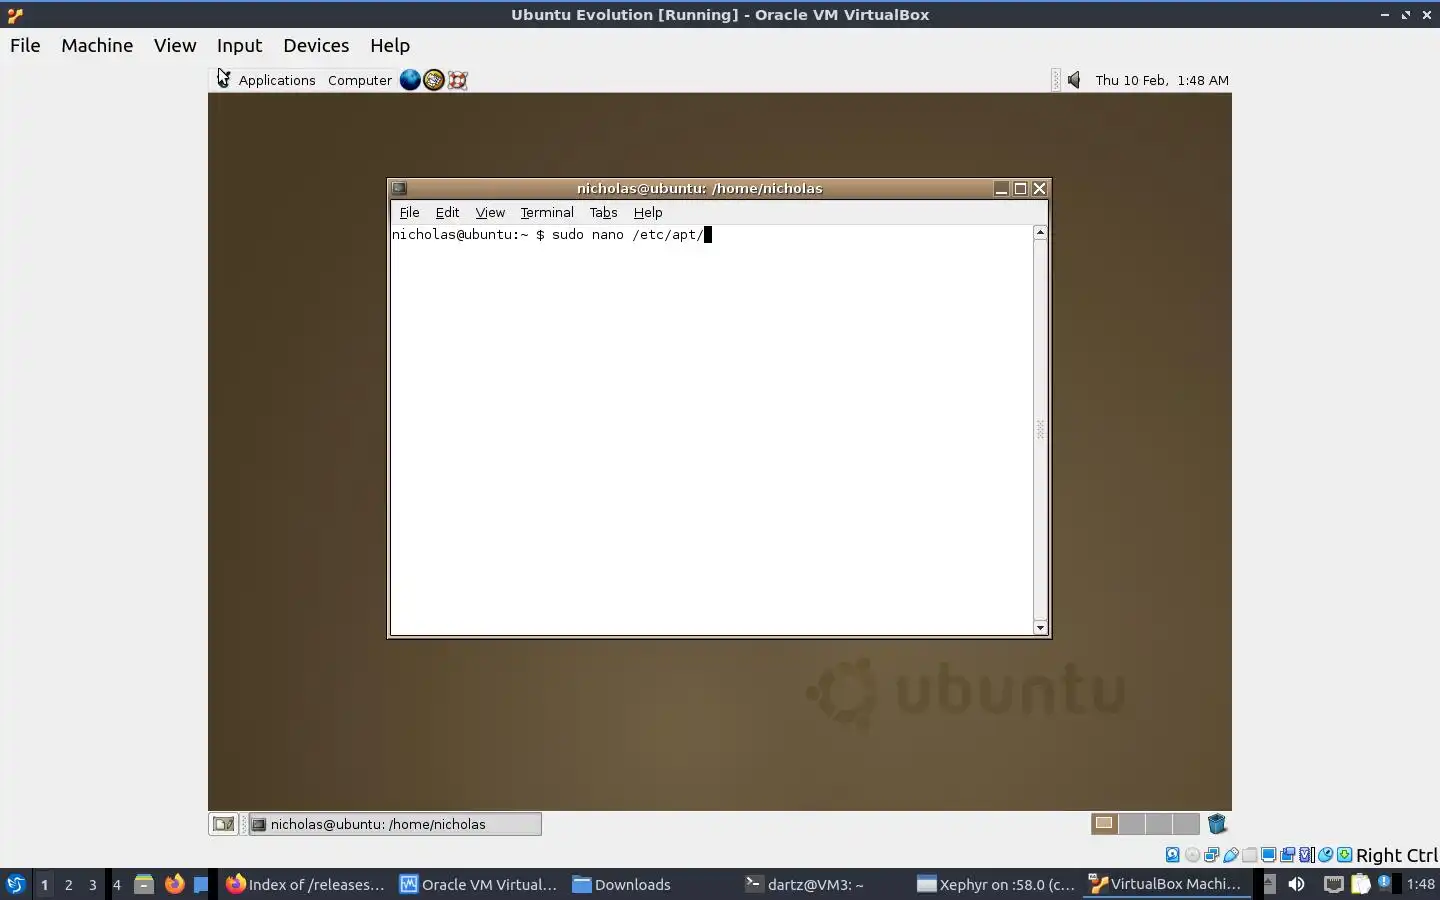This screenshot has width=1440, height=900.
Task: Open the Firefox globe launcher in guest panel
Action: point(410,80)
